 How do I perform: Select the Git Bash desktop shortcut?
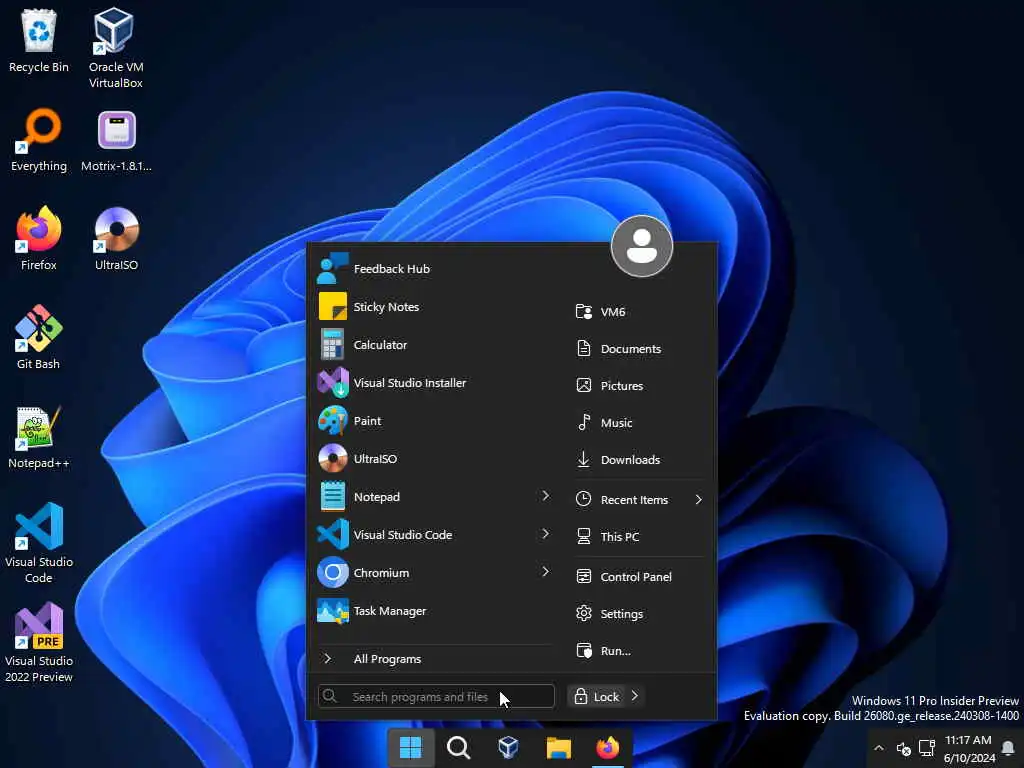(39, 338)
